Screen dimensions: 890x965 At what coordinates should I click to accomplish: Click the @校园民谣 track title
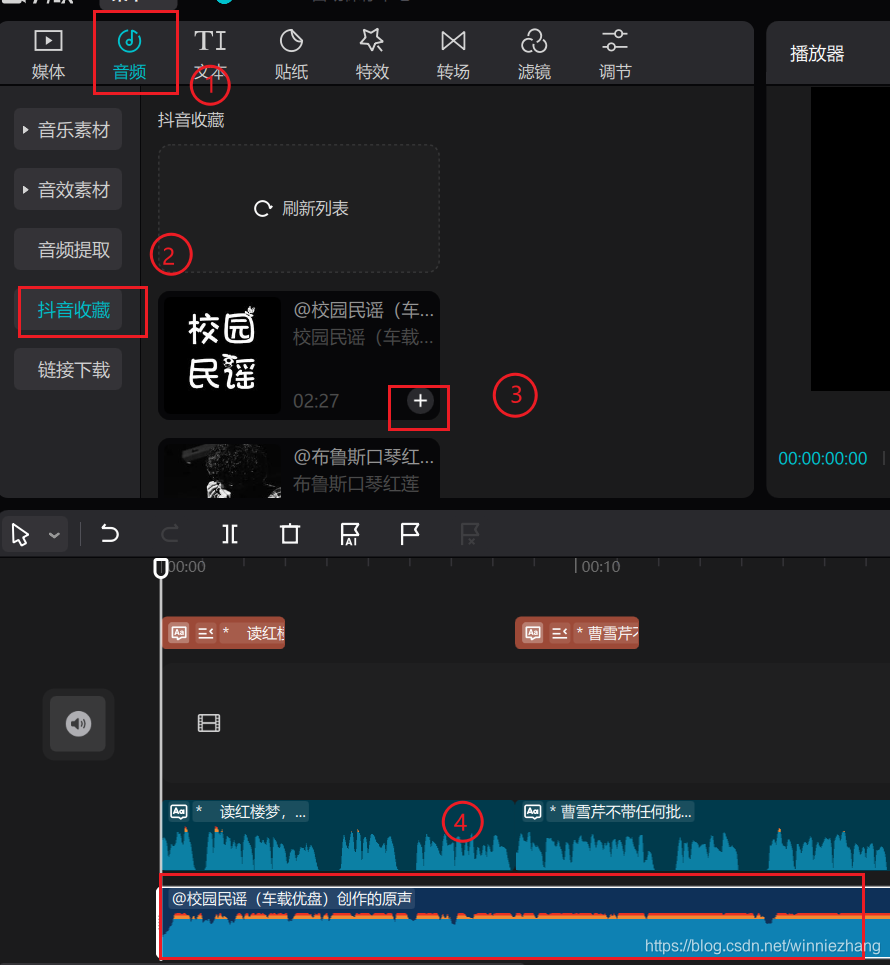(x=363, y=310)
